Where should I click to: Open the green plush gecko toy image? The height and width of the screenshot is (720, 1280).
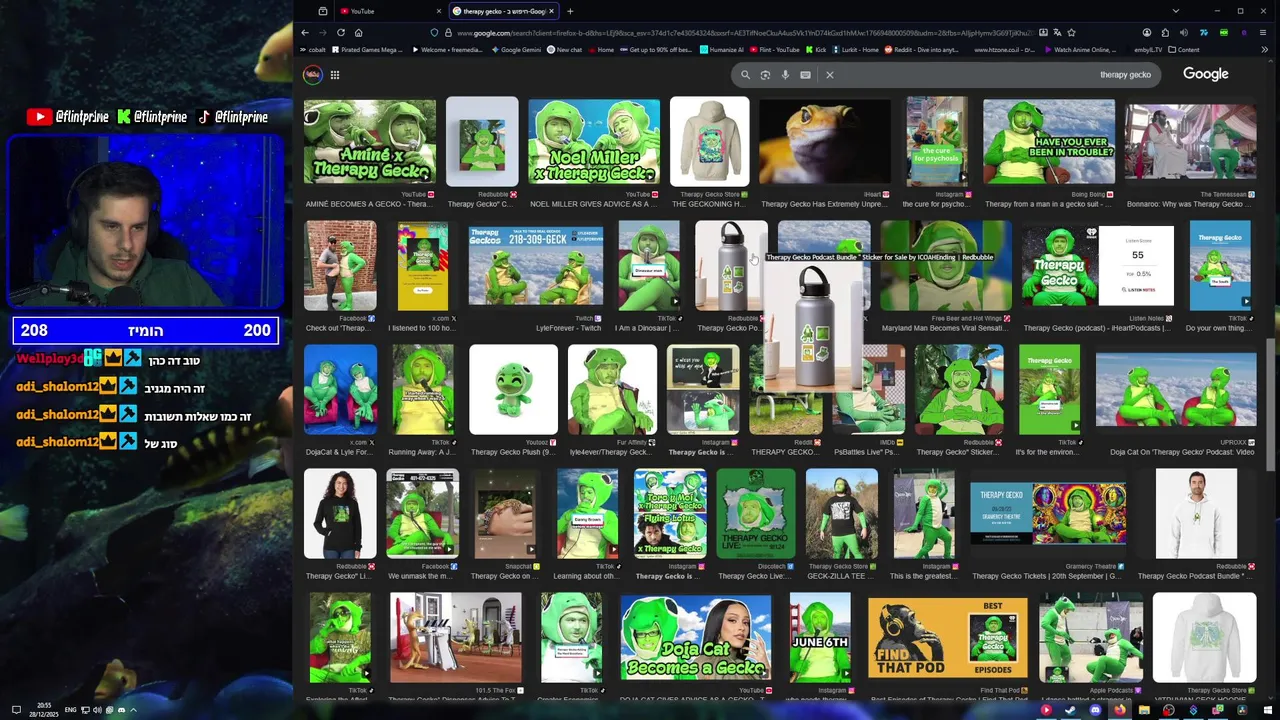pyautogui.click(x=513, y=390)
